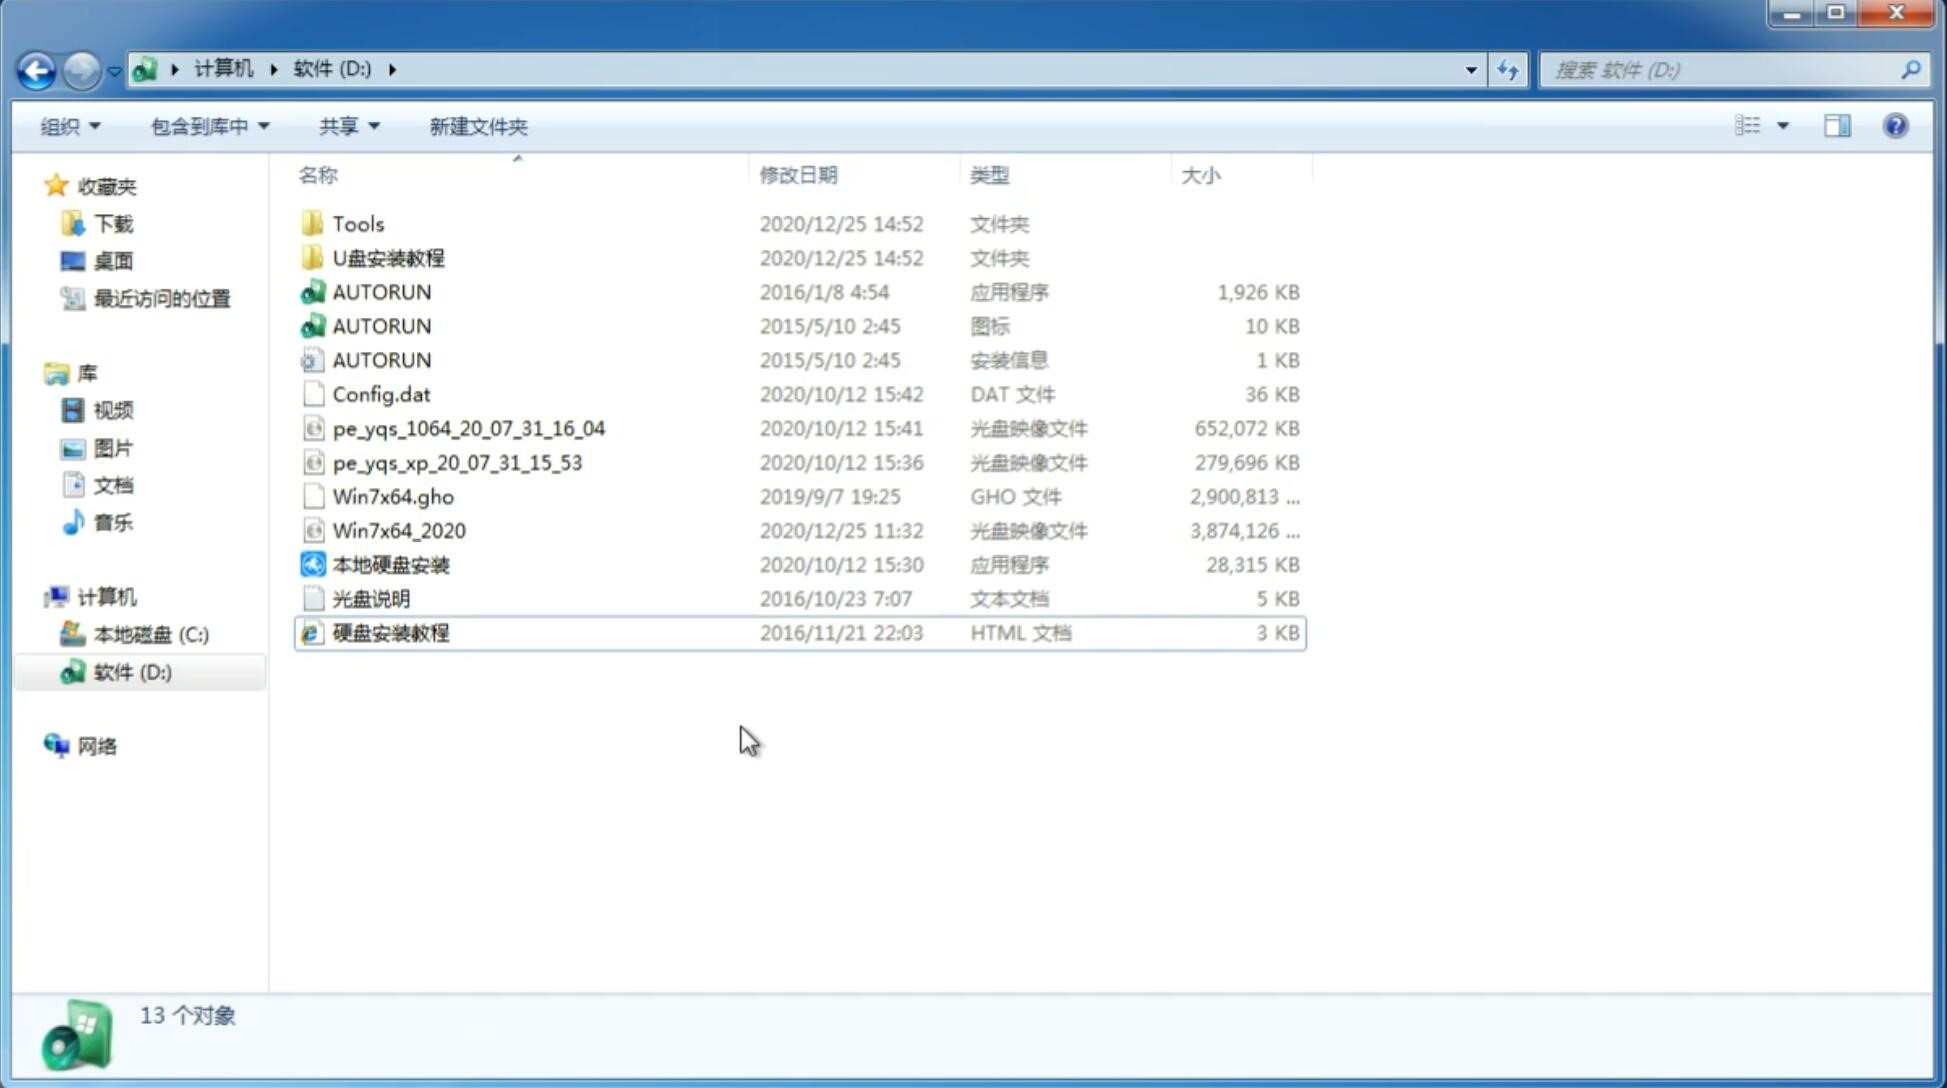Open the Tools folder
Image resolution: width=1947 pixels, height=1088 pixels.
coord(357,223)
